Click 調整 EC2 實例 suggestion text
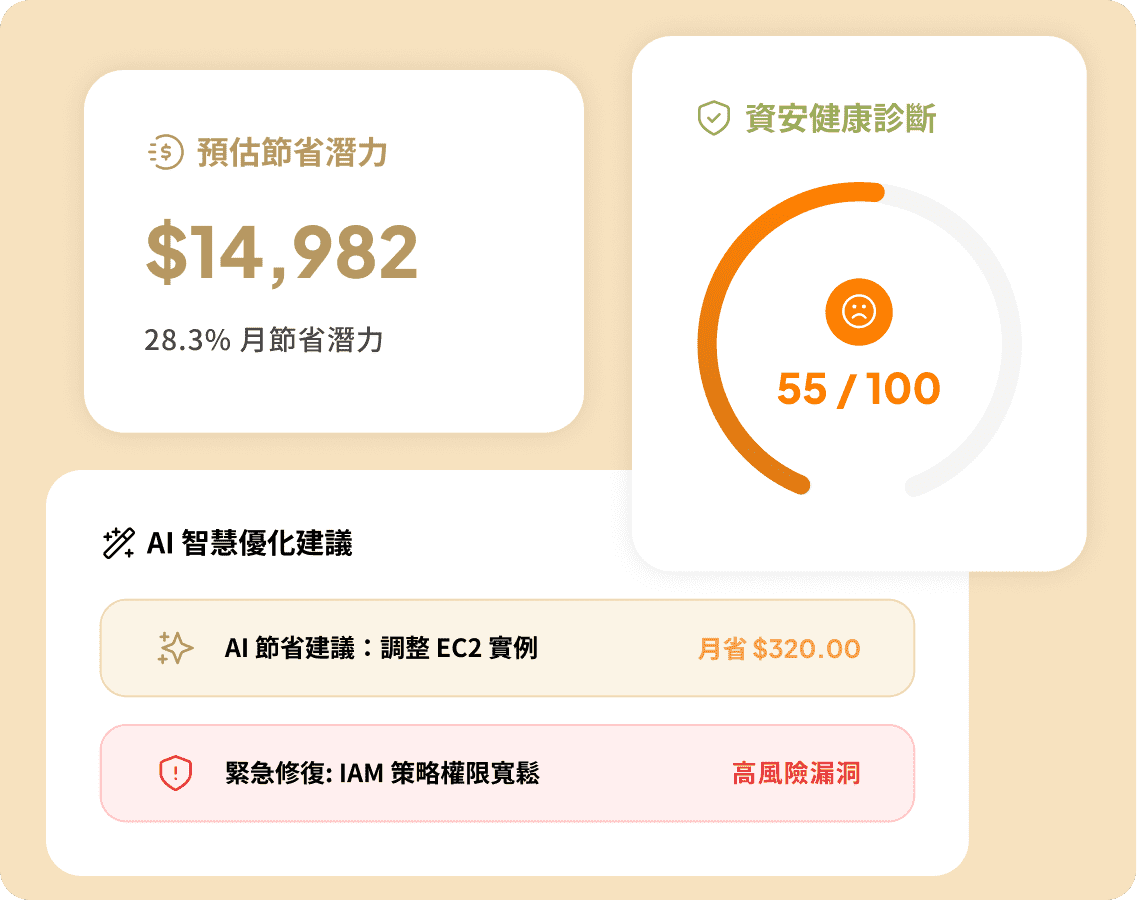 (459, 648)
